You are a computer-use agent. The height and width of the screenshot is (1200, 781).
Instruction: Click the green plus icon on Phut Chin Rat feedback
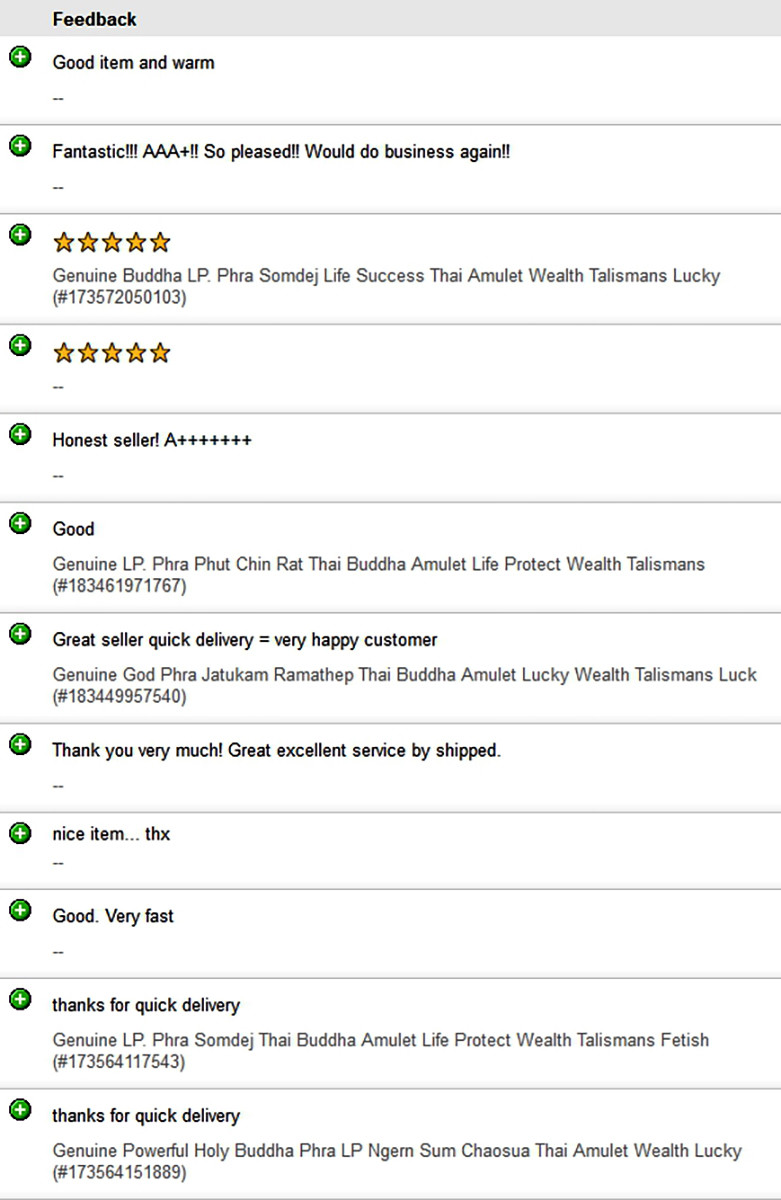tap(20, 523)
